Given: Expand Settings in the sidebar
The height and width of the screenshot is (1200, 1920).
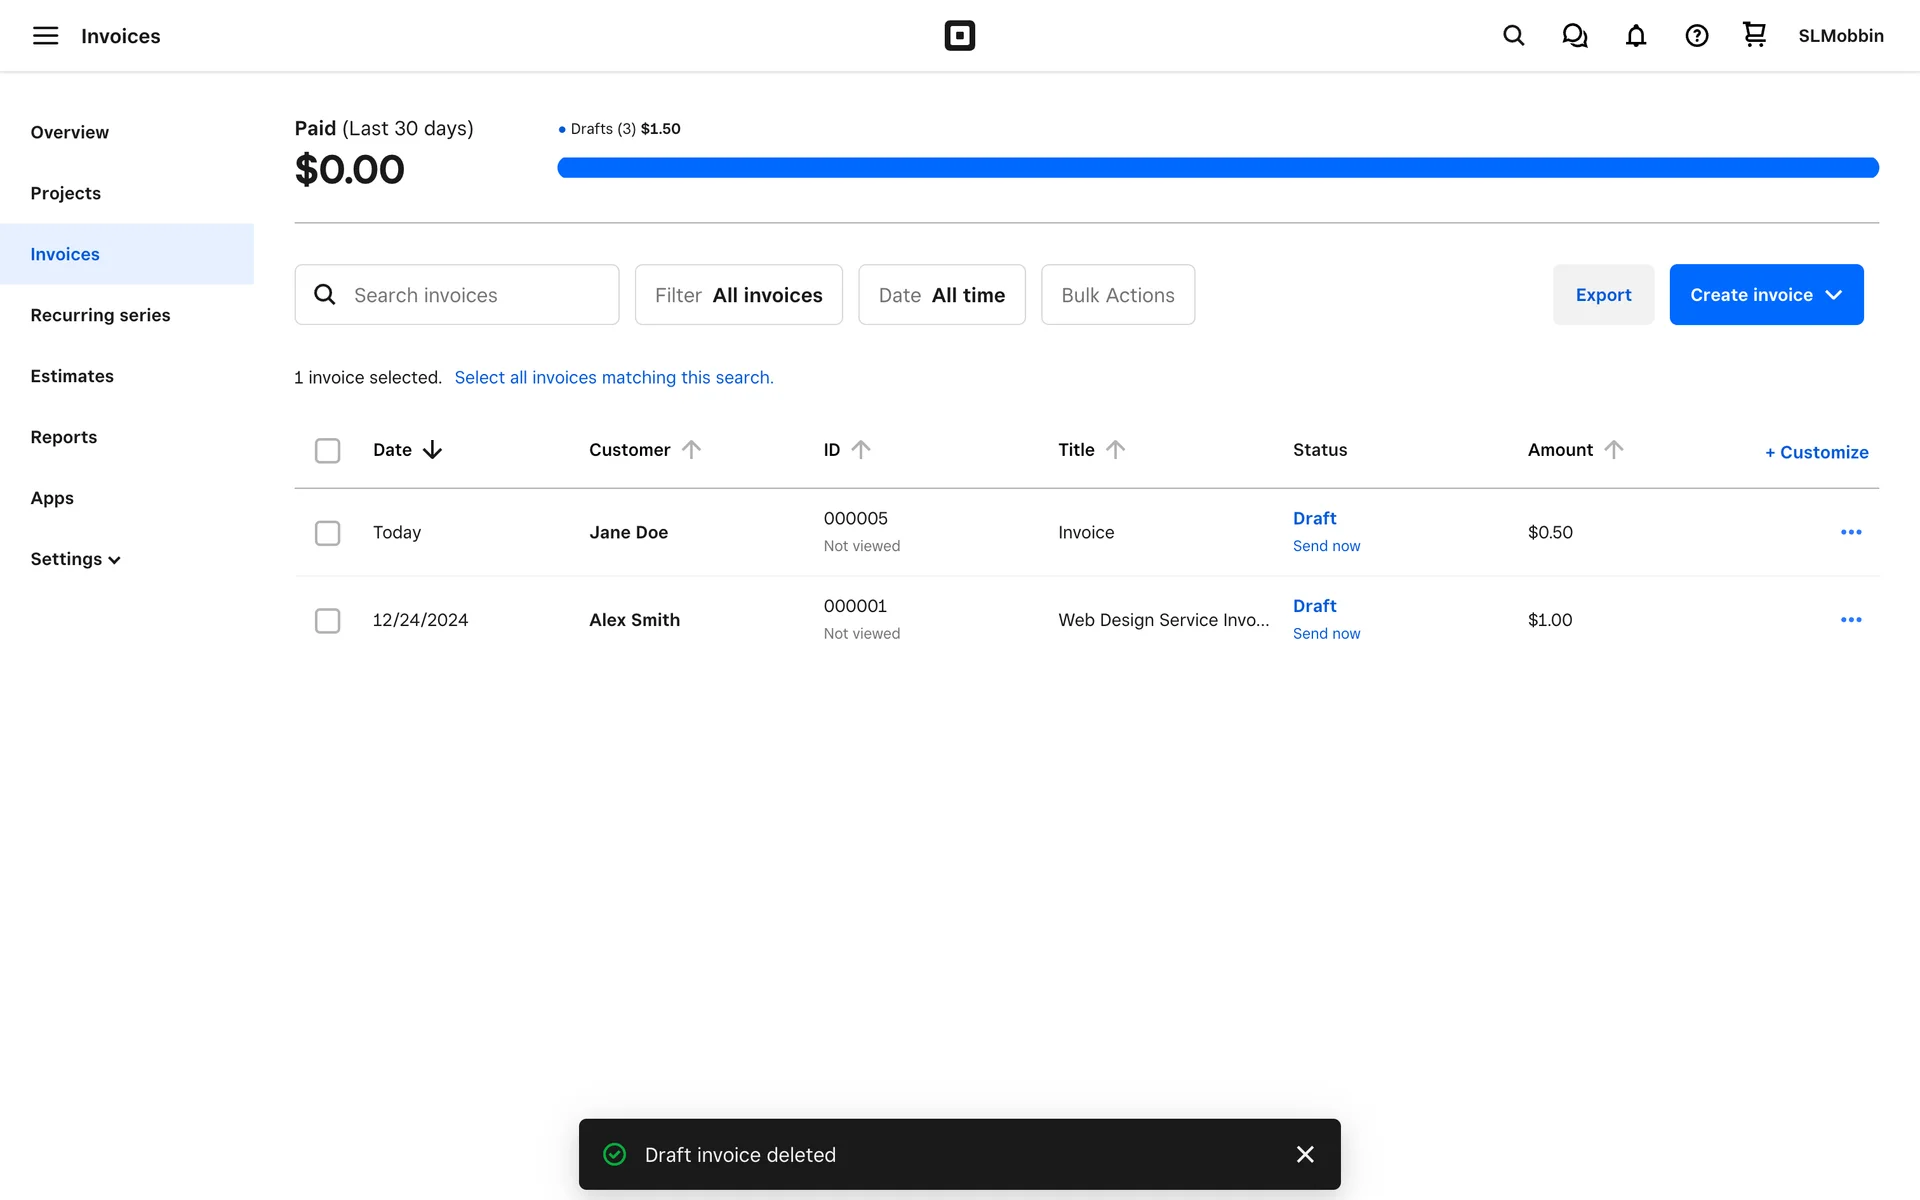Looking at the screenshot, I should (75, 559).
